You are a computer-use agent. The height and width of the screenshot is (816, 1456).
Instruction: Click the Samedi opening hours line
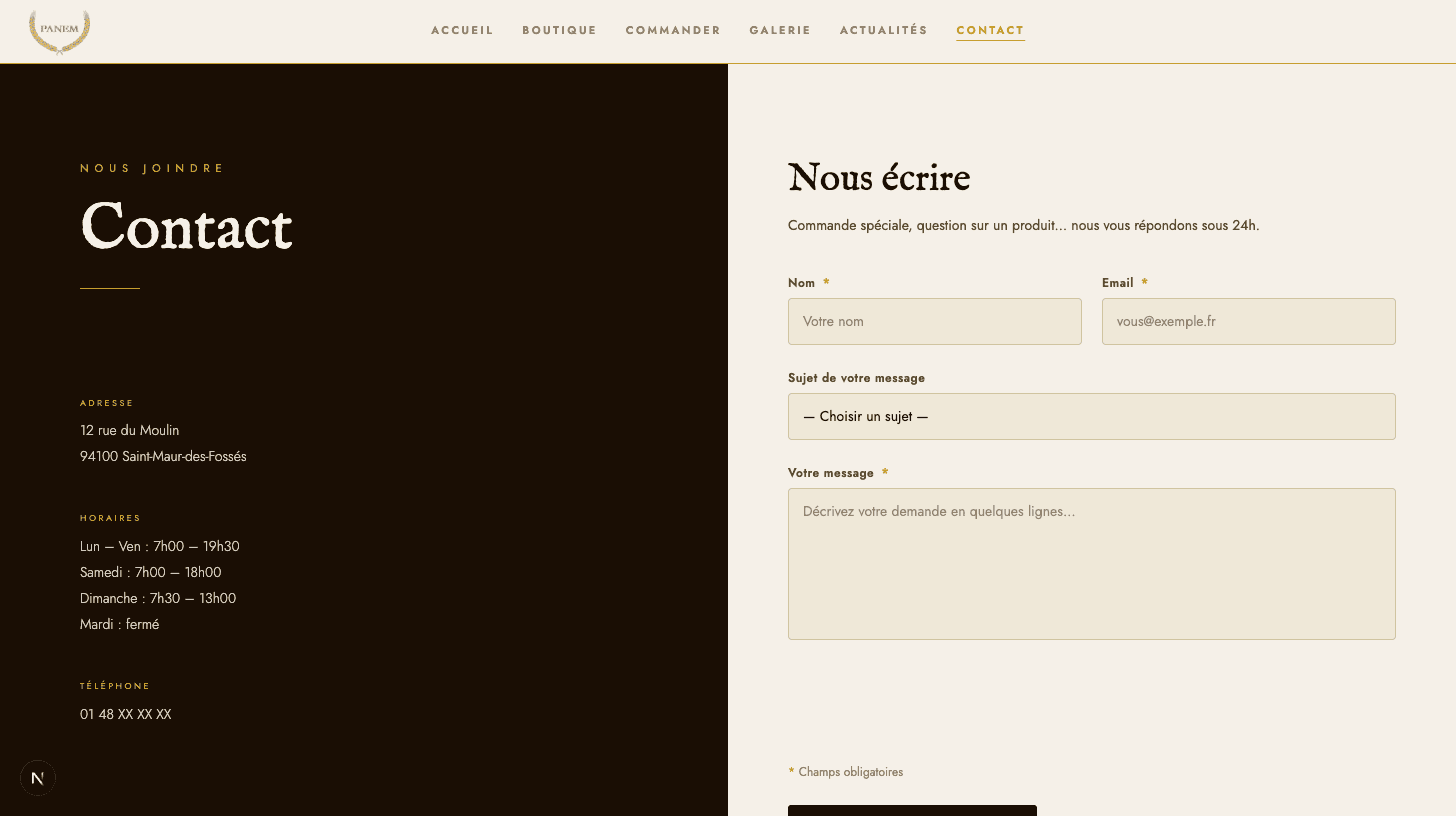click(x=151, y=572)
